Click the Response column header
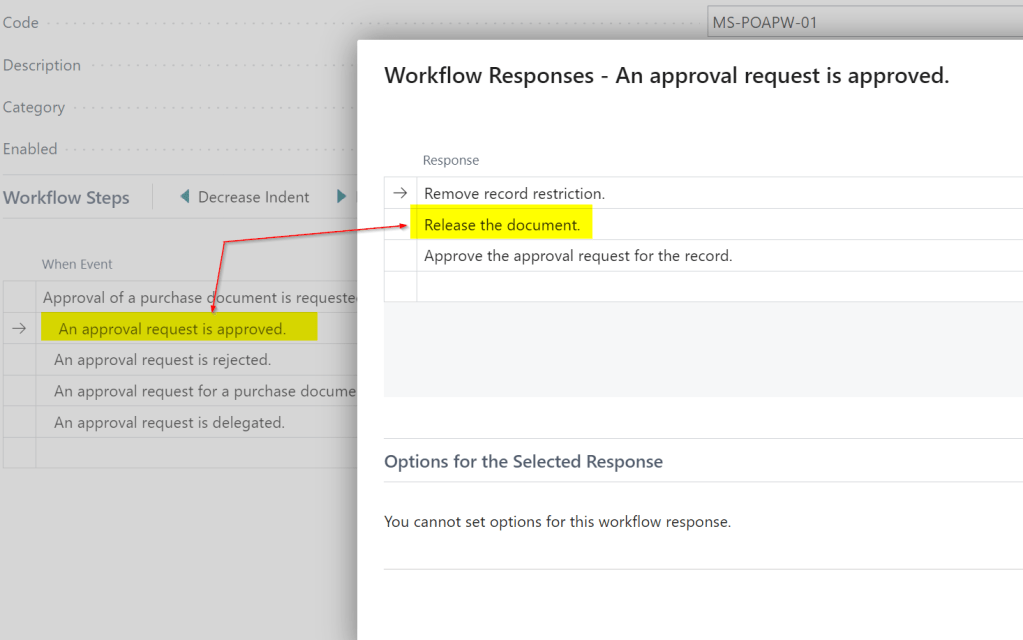 click(451, 160)
